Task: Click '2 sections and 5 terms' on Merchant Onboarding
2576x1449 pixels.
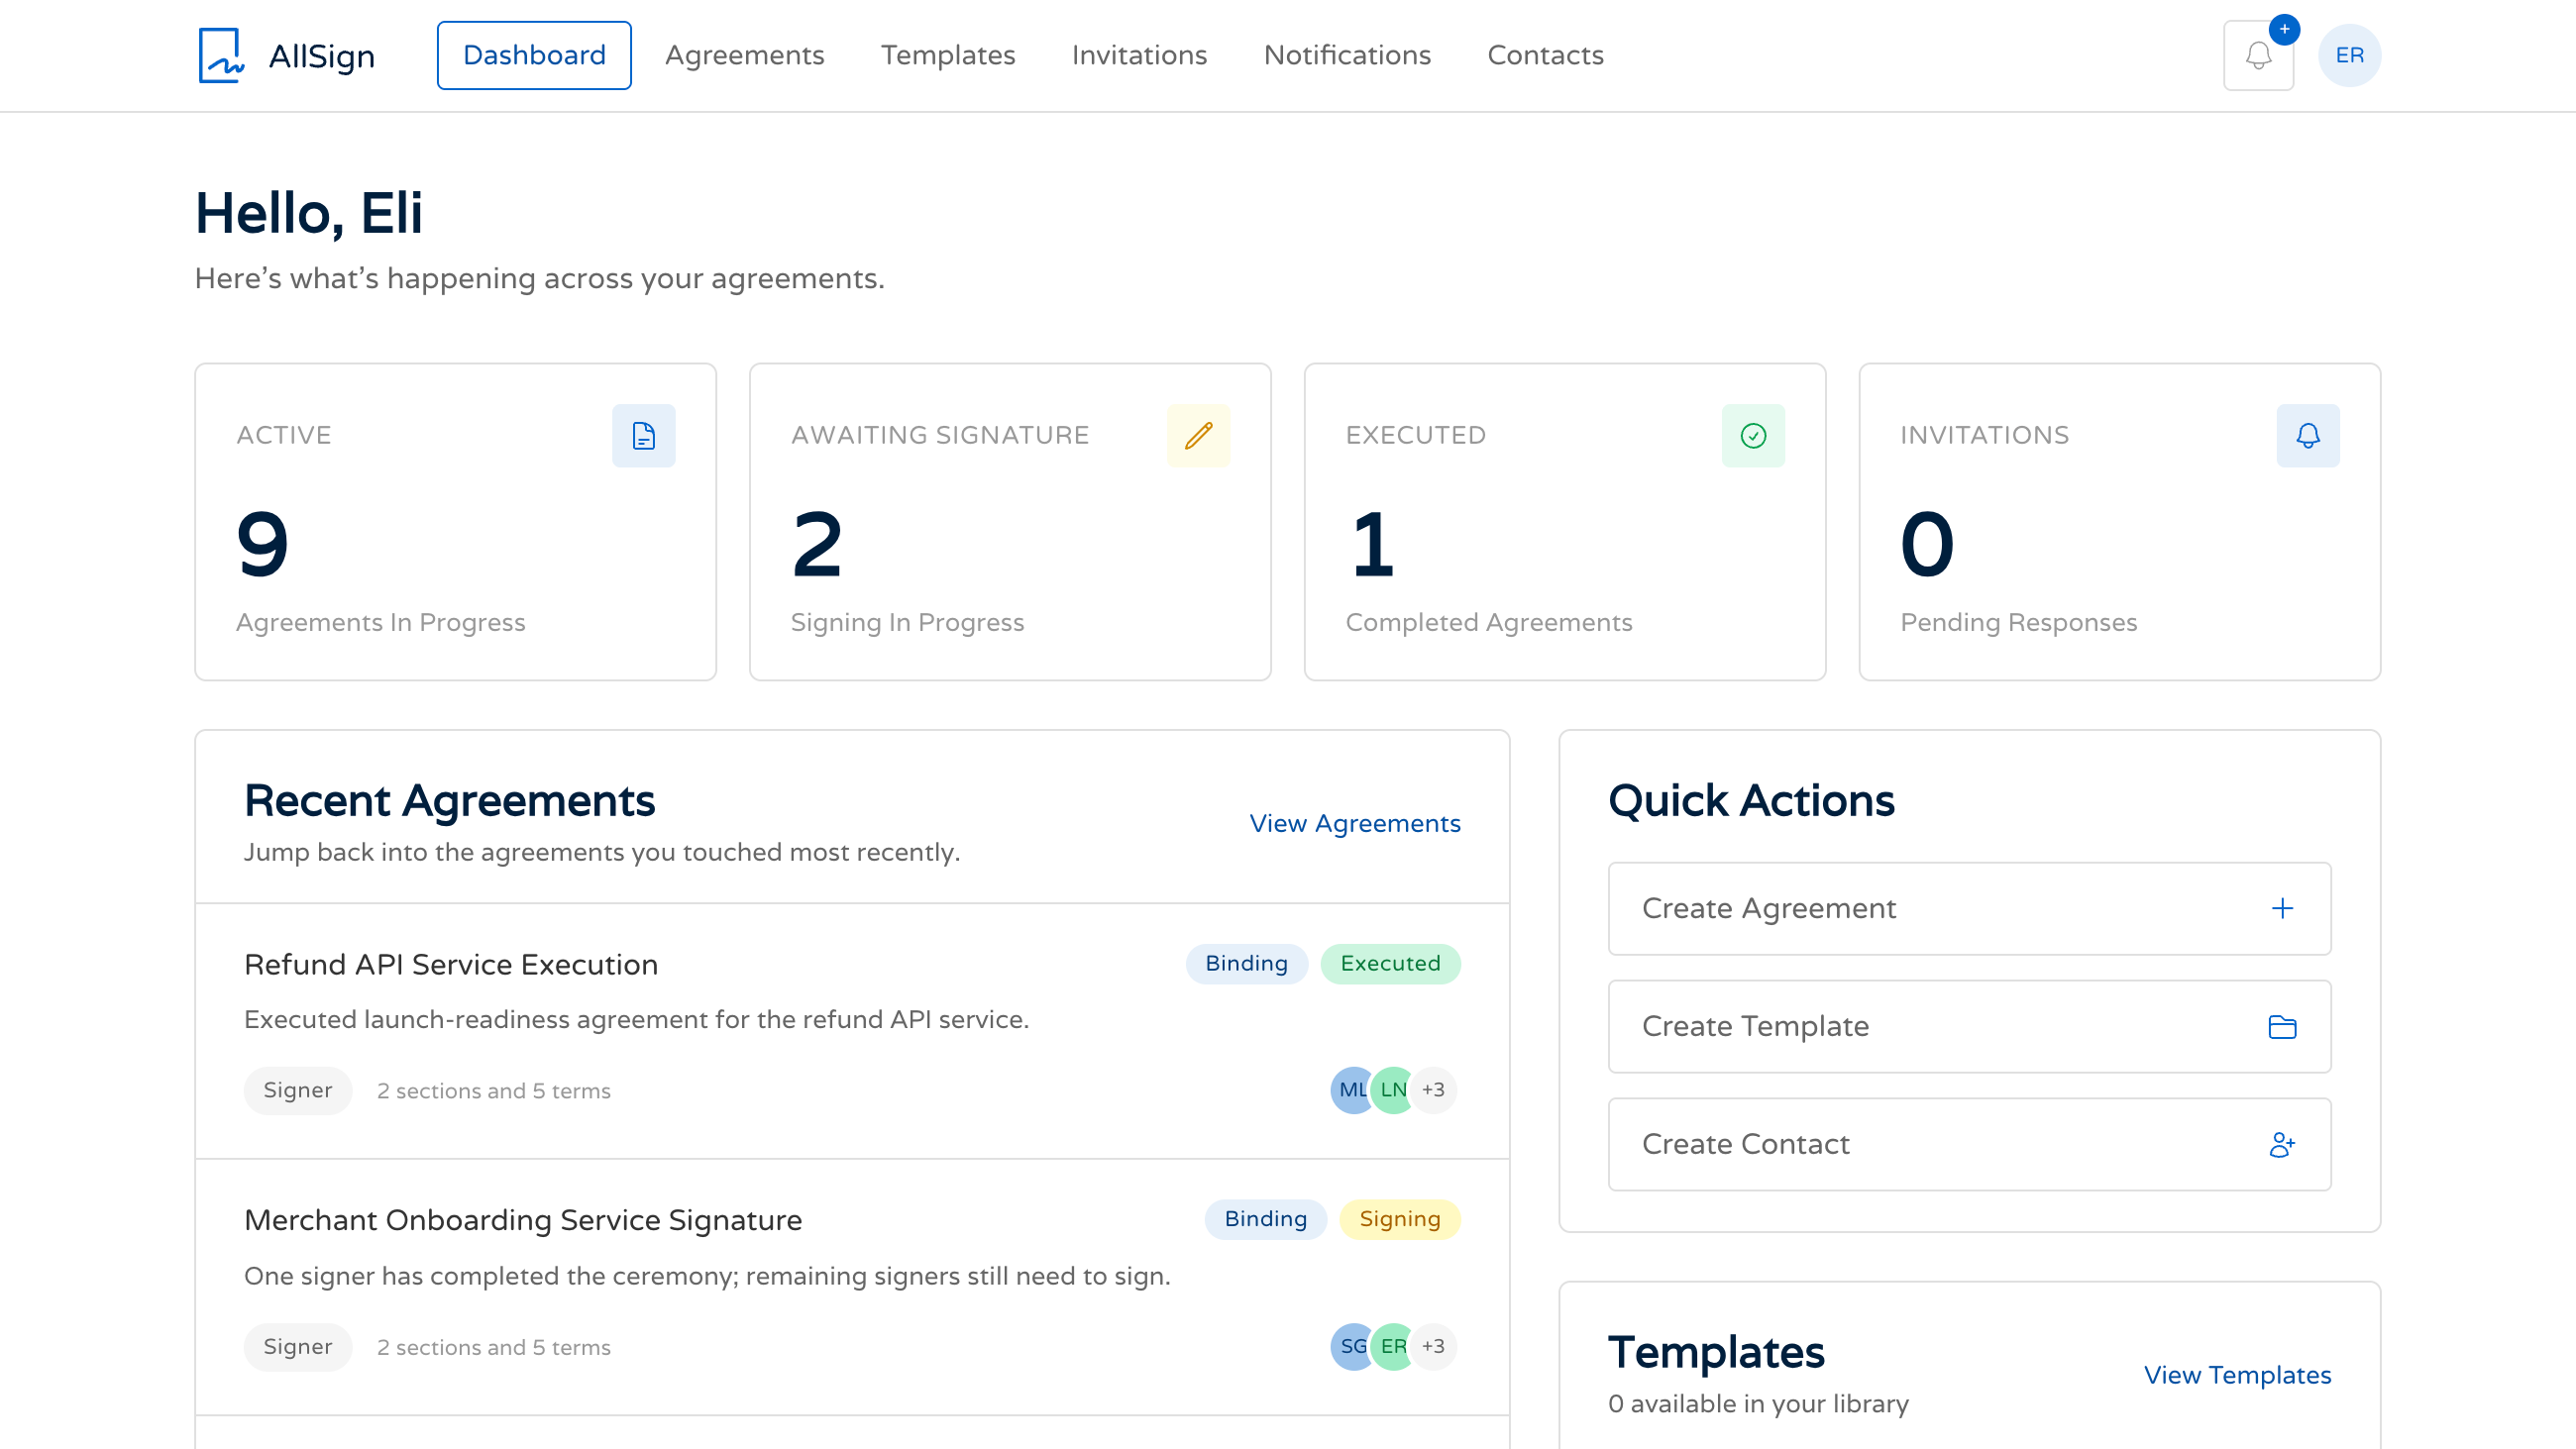Action: tap(494, 1347)
